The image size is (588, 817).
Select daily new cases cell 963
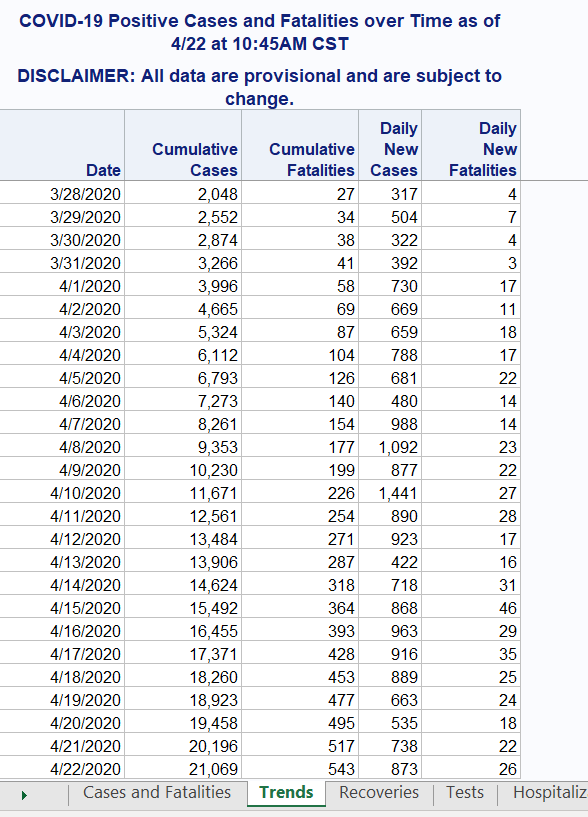coord(390,630)
